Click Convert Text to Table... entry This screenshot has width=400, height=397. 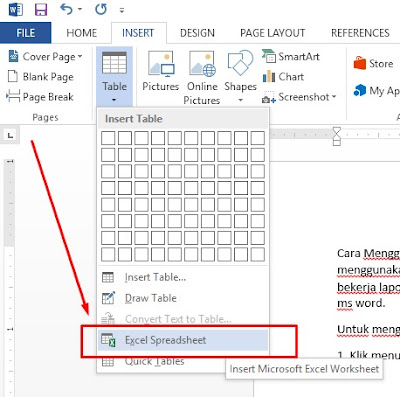click(183, 319)
